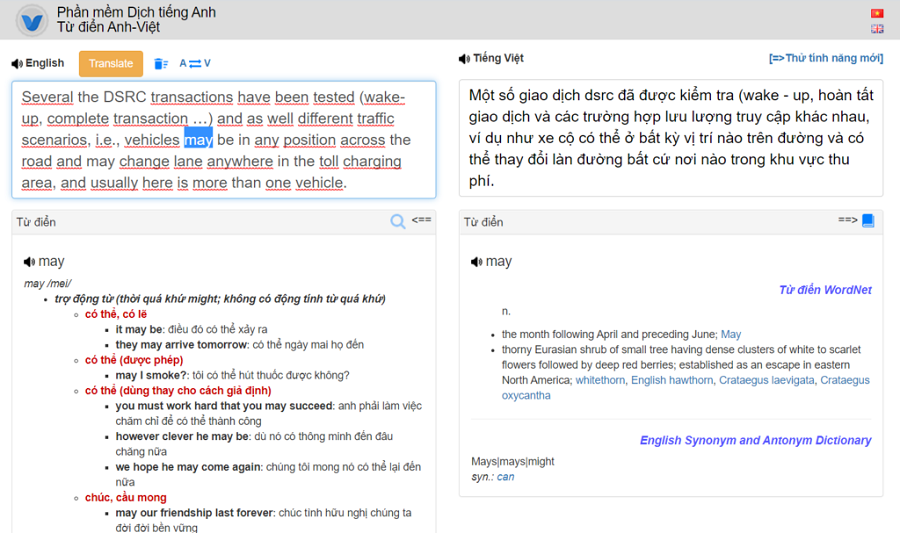The image size is (900, 533).
Task: Collapse left dictionary panel with <== arrow
Action: tap(421, 219)
